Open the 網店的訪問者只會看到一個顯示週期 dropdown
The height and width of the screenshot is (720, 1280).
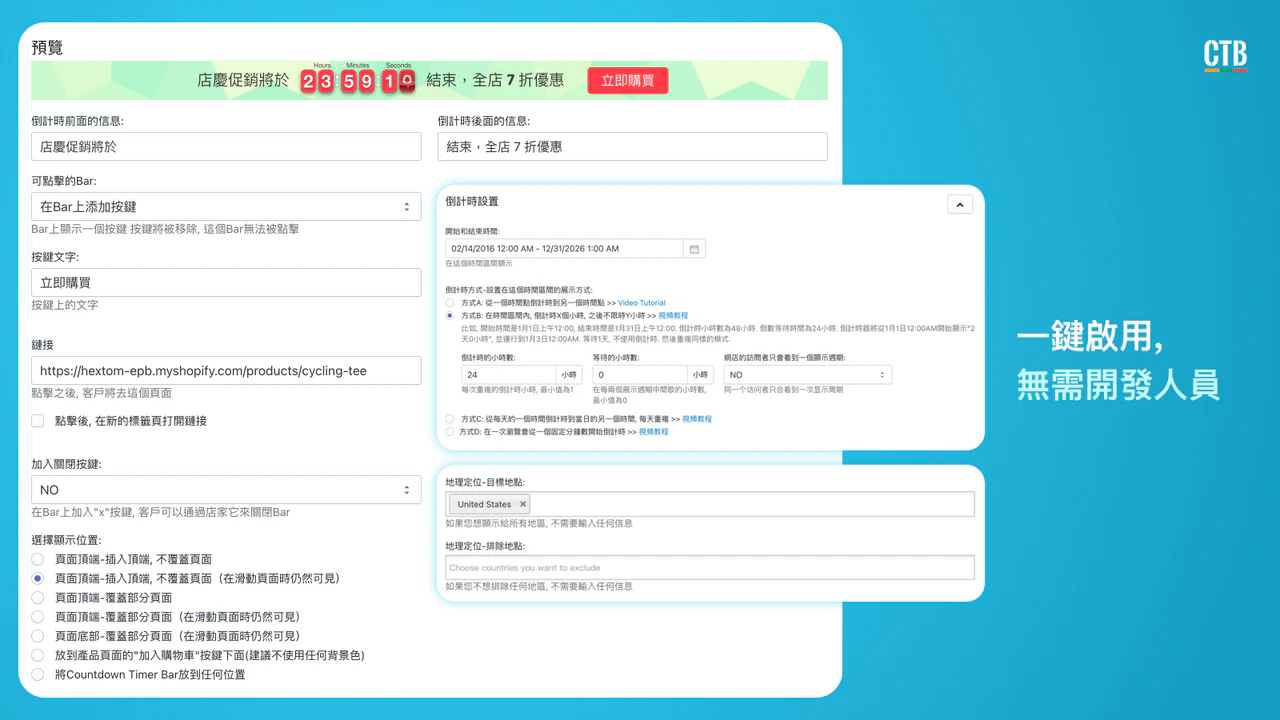807,375
